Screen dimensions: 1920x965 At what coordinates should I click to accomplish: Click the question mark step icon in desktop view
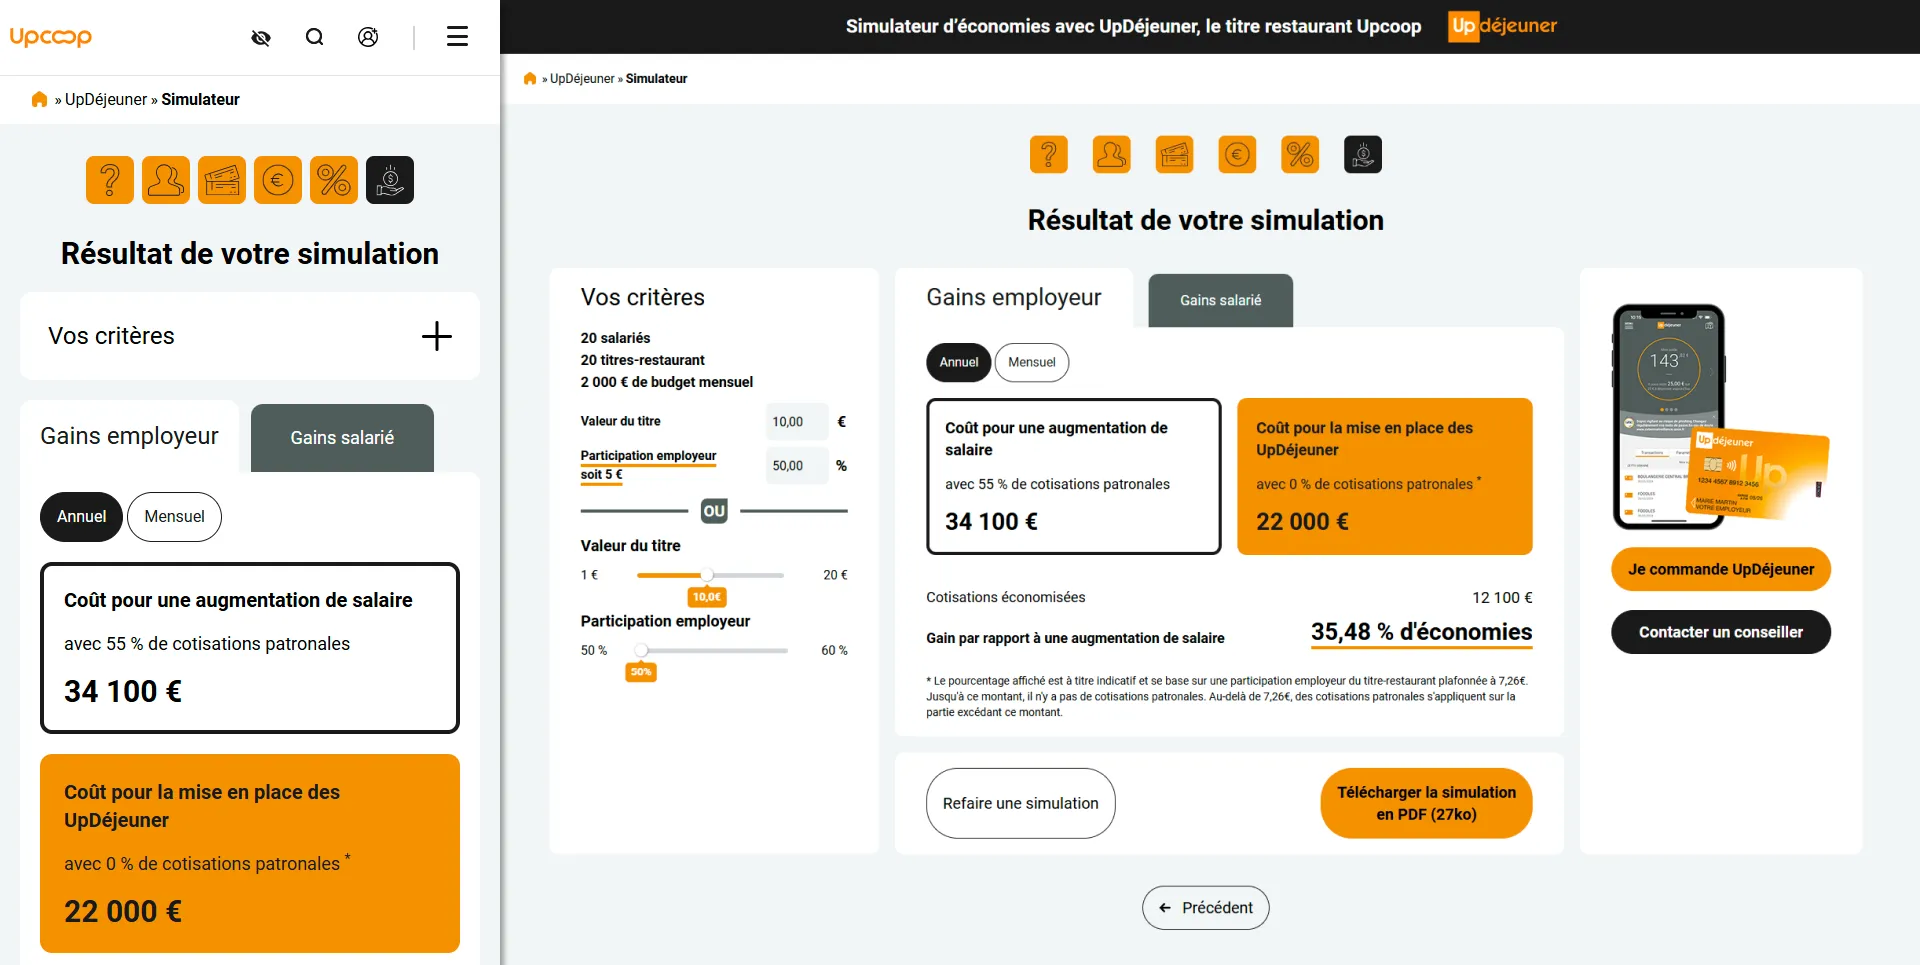click(1049, 155)
